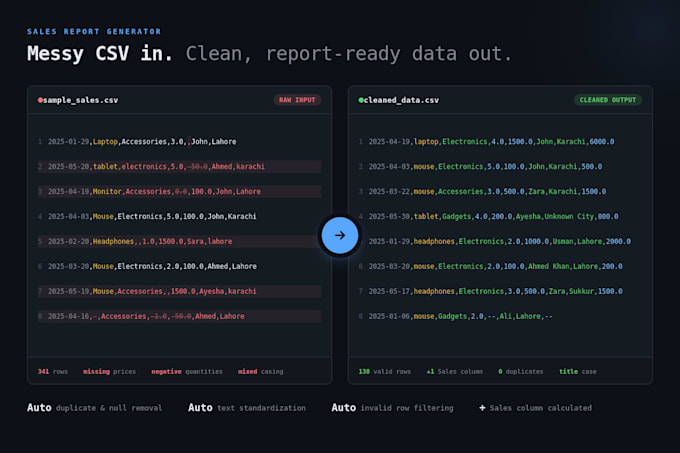The image size is (680, 453).
Task: Click the negative quantities indicator
Action: coord(187,372)
